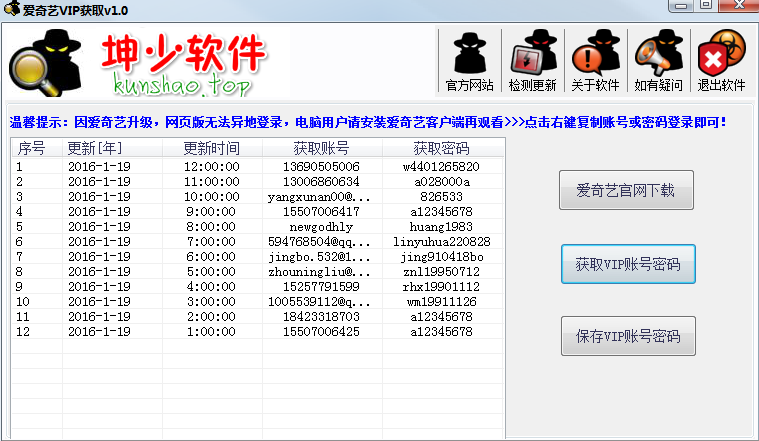Click the 检测更新 check update icon
The height and width of the screenshot is (441, 759).
(532, 62)
